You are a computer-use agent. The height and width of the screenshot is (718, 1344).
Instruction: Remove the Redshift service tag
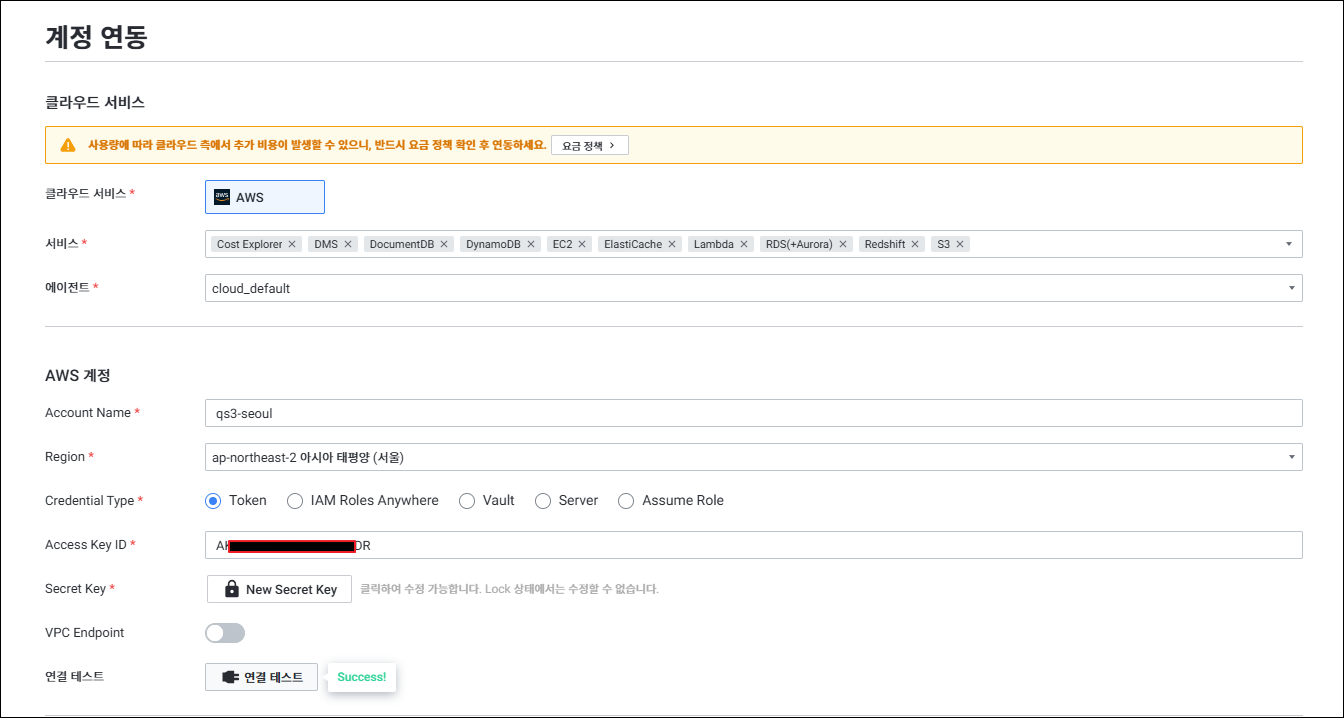(915, 244)
